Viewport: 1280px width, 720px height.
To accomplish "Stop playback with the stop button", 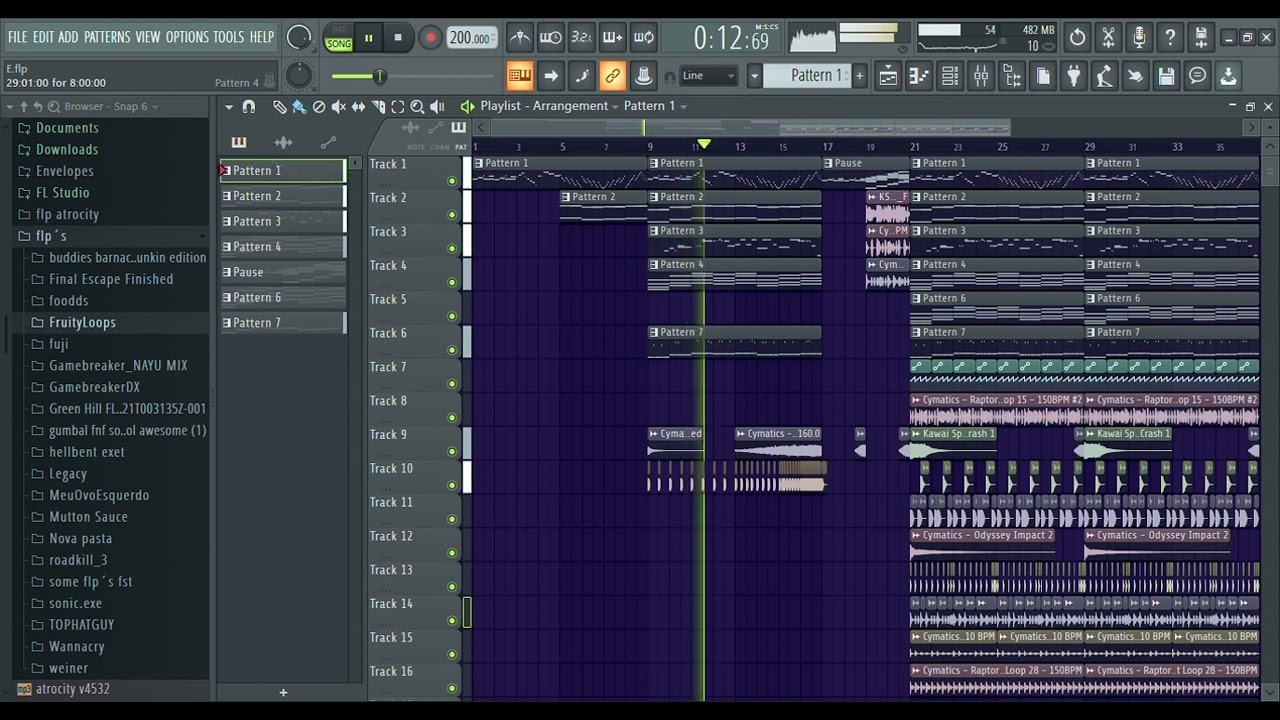I will 398,38.
